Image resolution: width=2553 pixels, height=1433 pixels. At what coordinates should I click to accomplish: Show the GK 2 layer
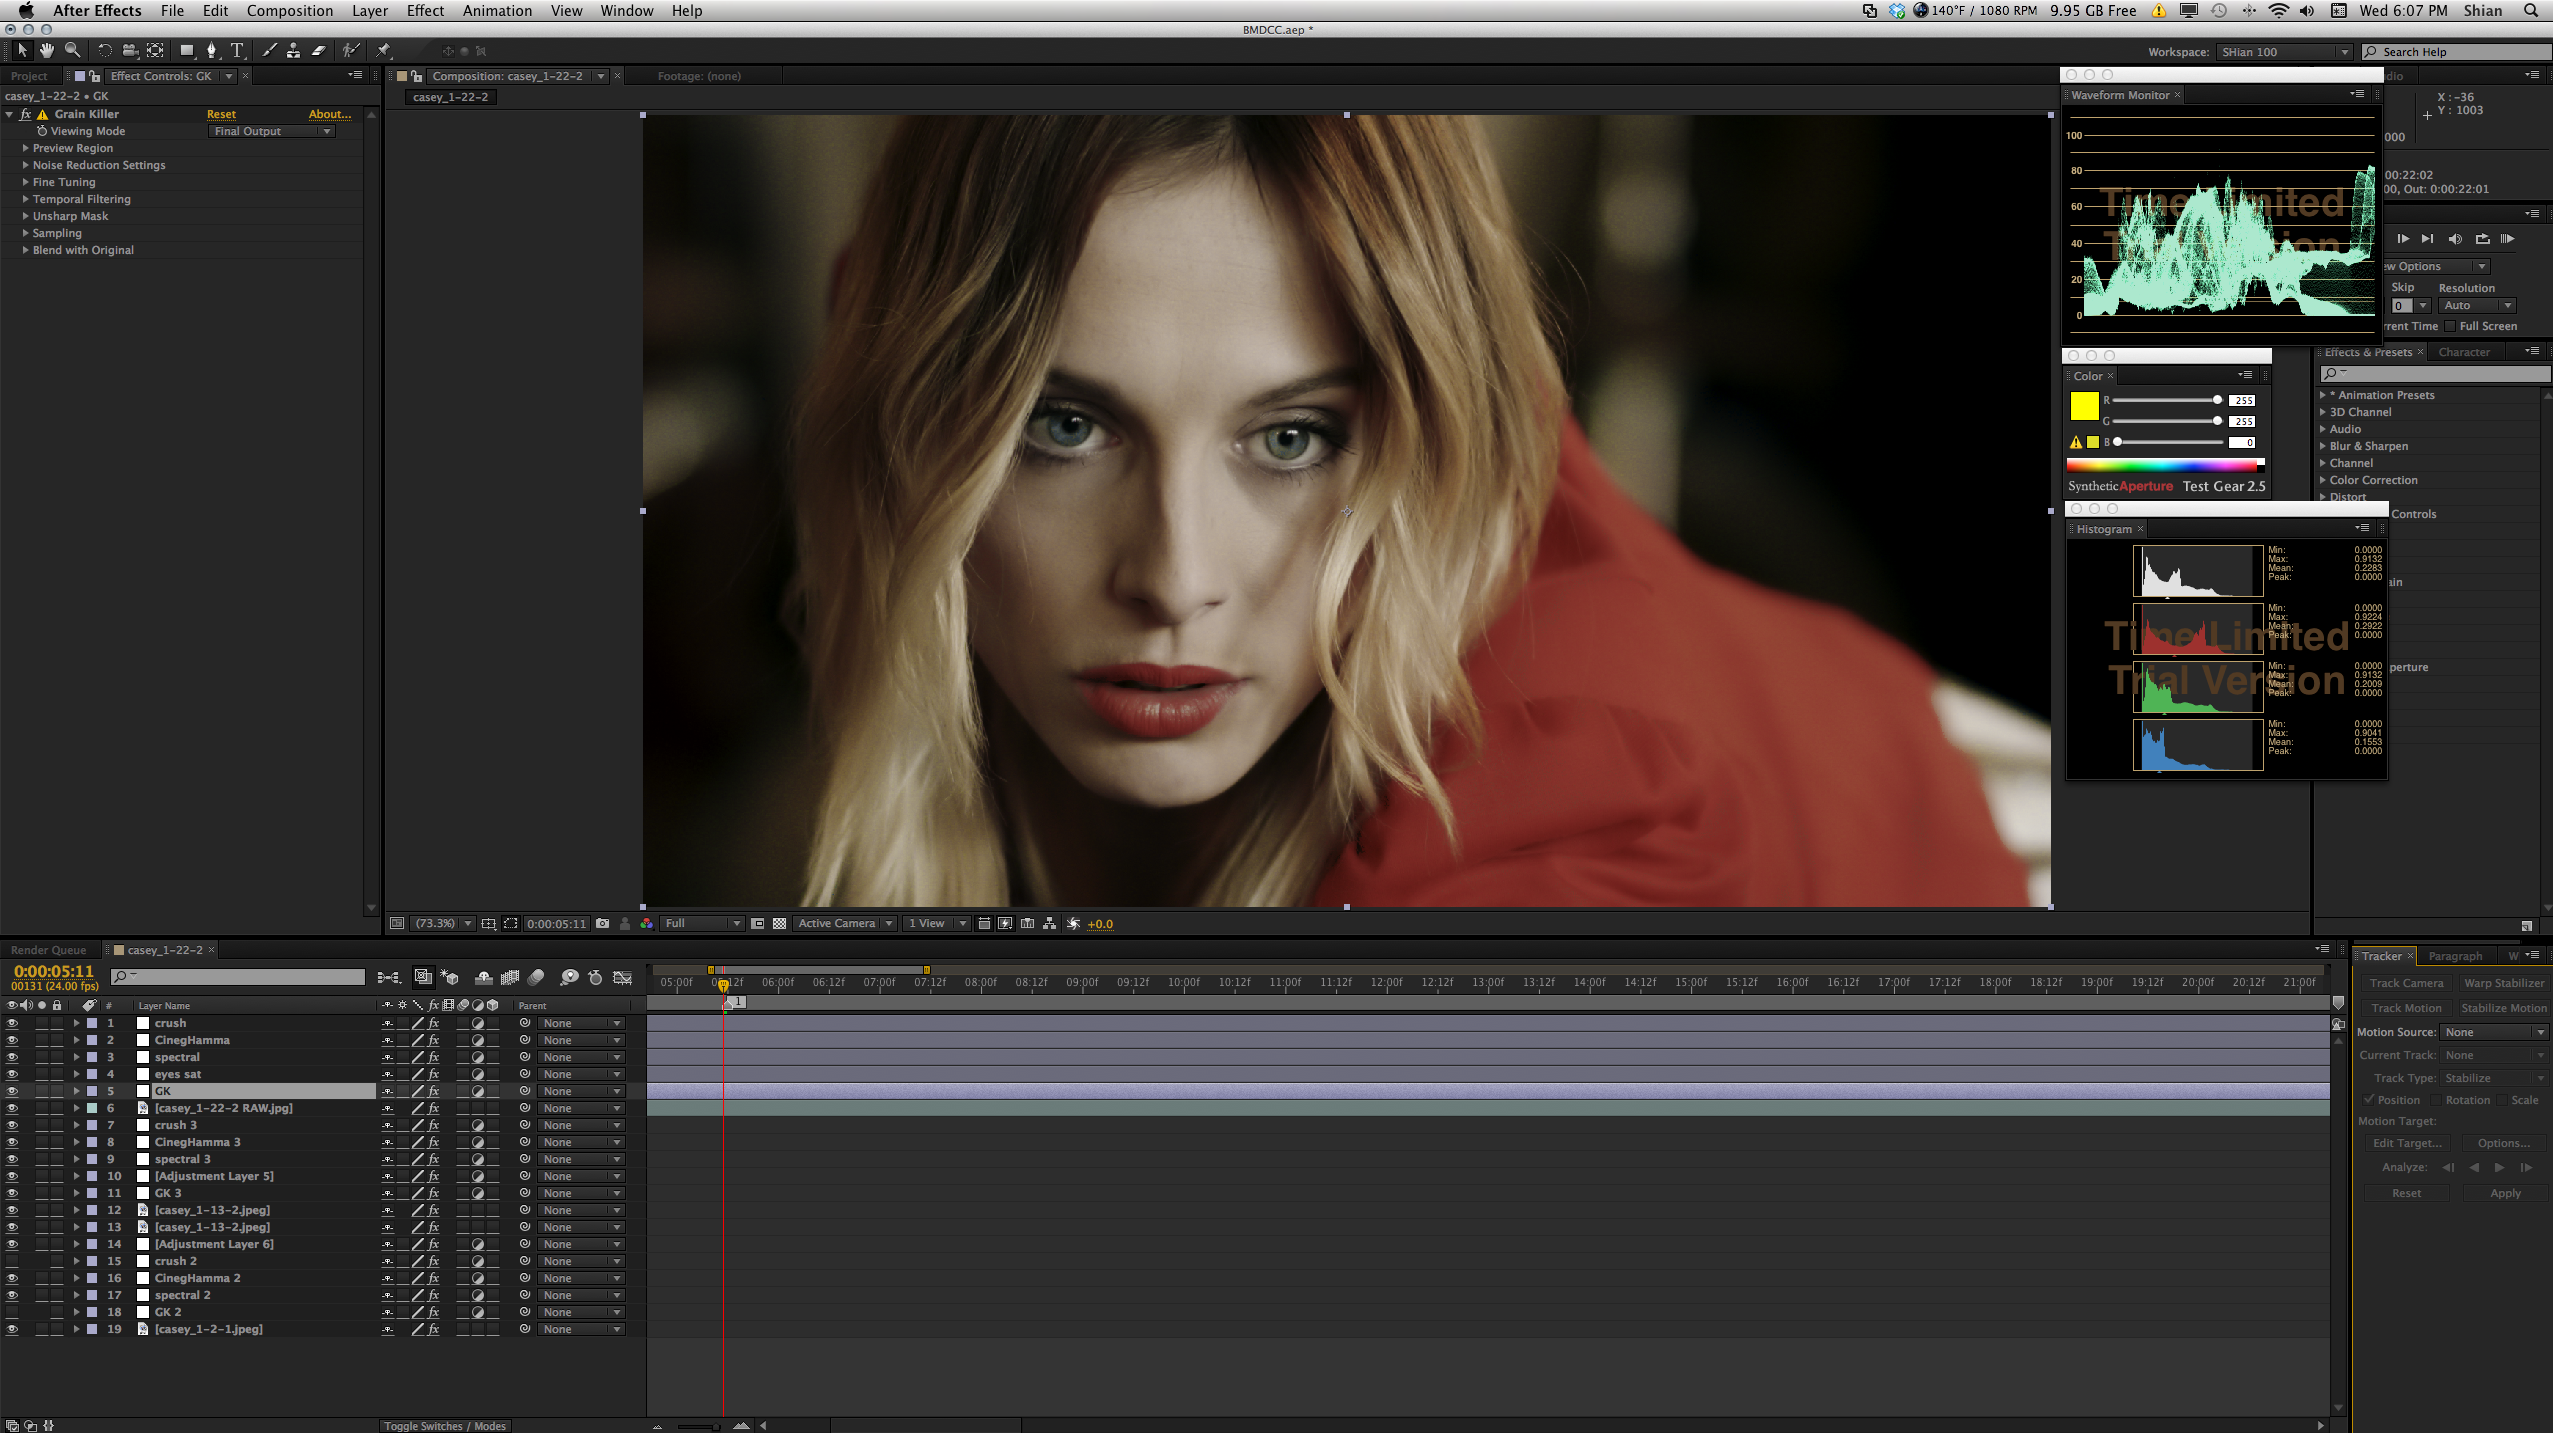click(12, 1312)
